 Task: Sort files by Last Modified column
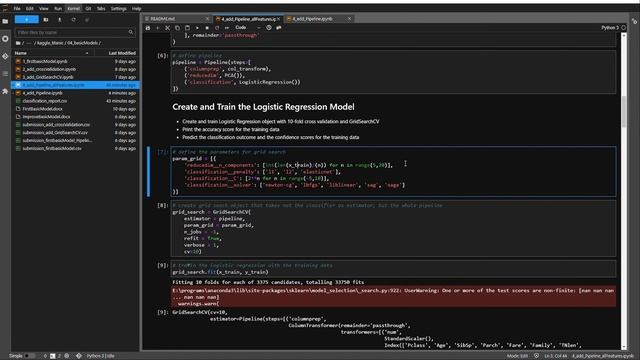click(117, 53)
